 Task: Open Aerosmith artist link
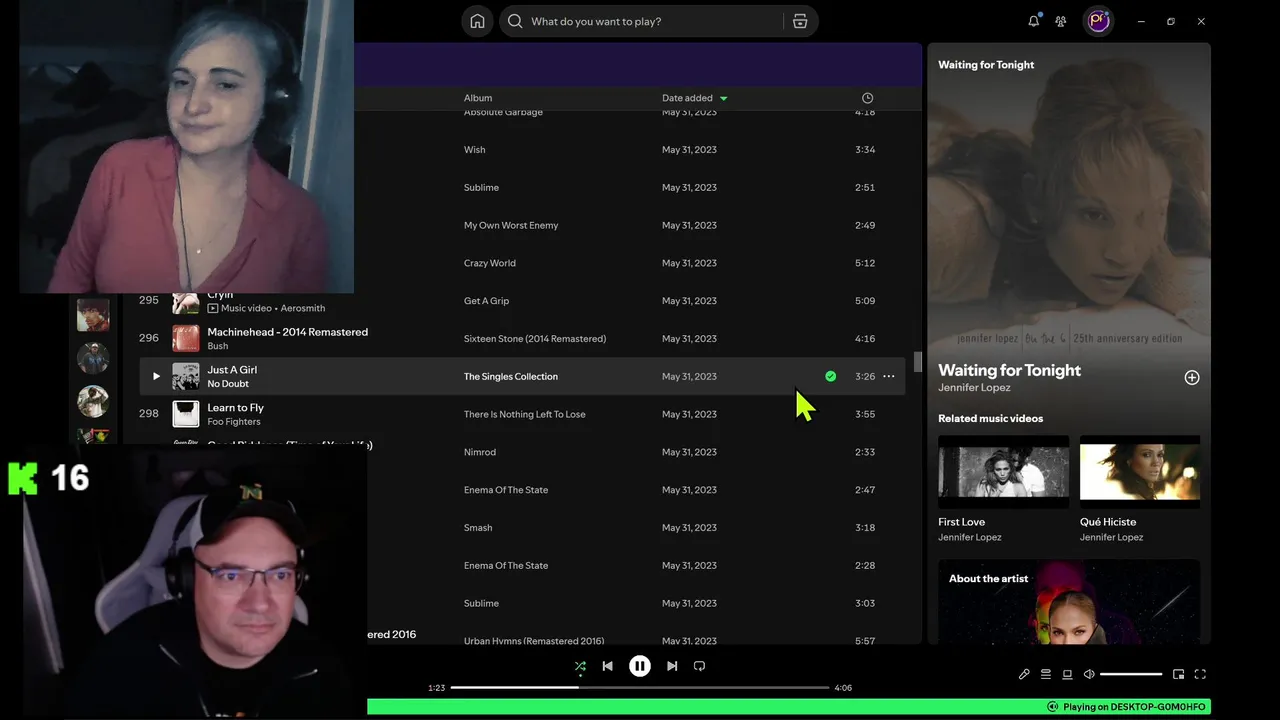(303, 308)
